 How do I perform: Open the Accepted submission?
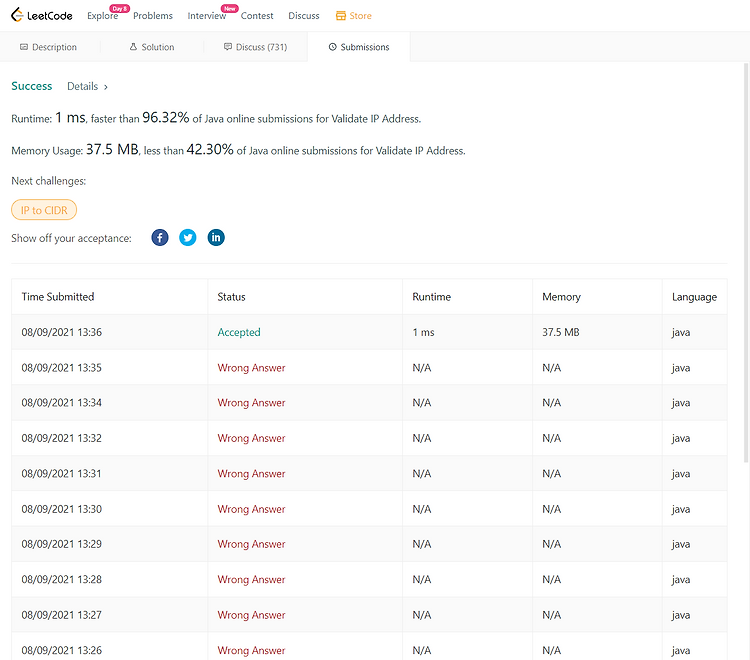239,332
